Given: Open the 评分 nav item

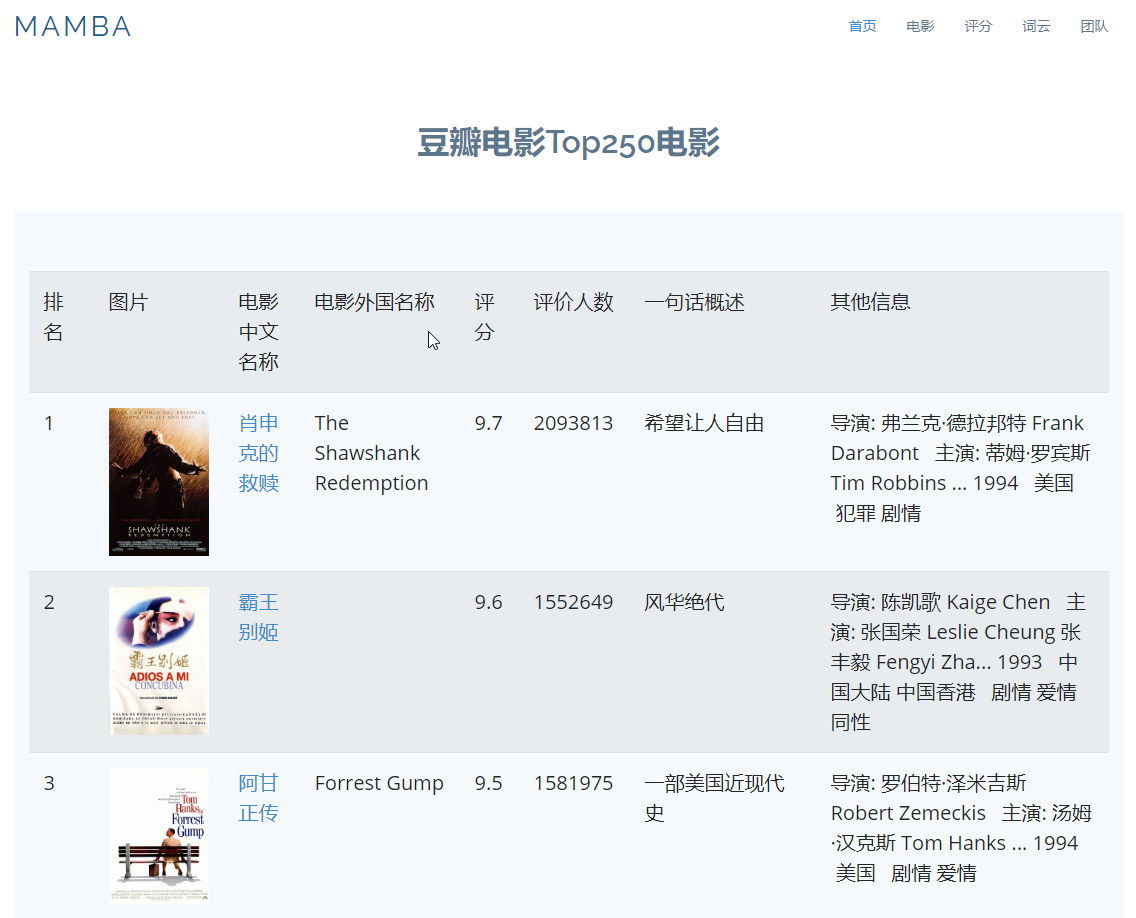Looking at the screenshot, I should pyautogui.click(x=978, y=26).
